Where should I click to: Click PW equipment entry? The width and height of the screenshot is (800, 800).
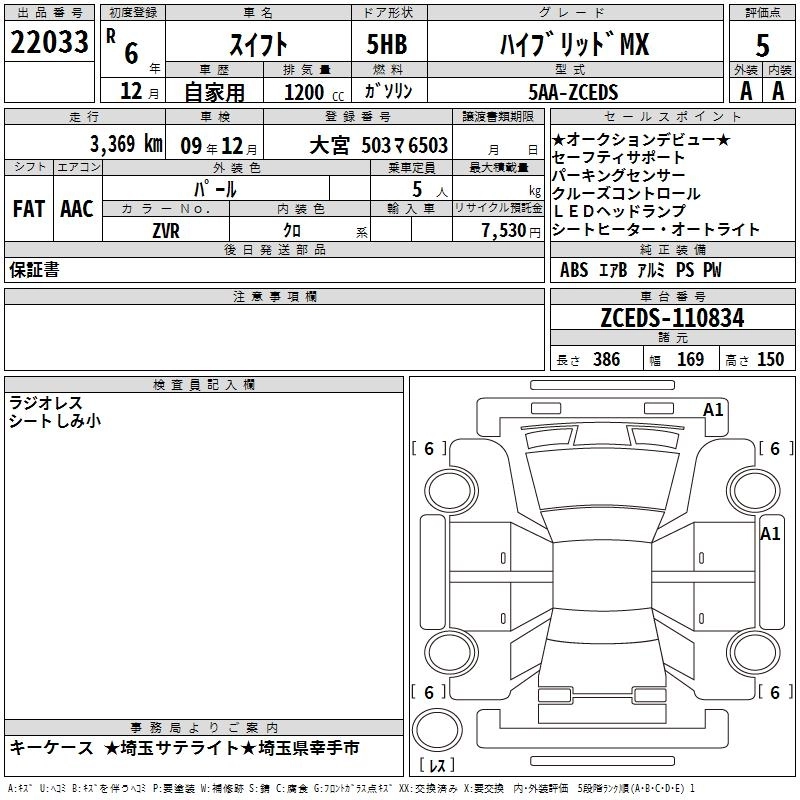coord(713,270)
